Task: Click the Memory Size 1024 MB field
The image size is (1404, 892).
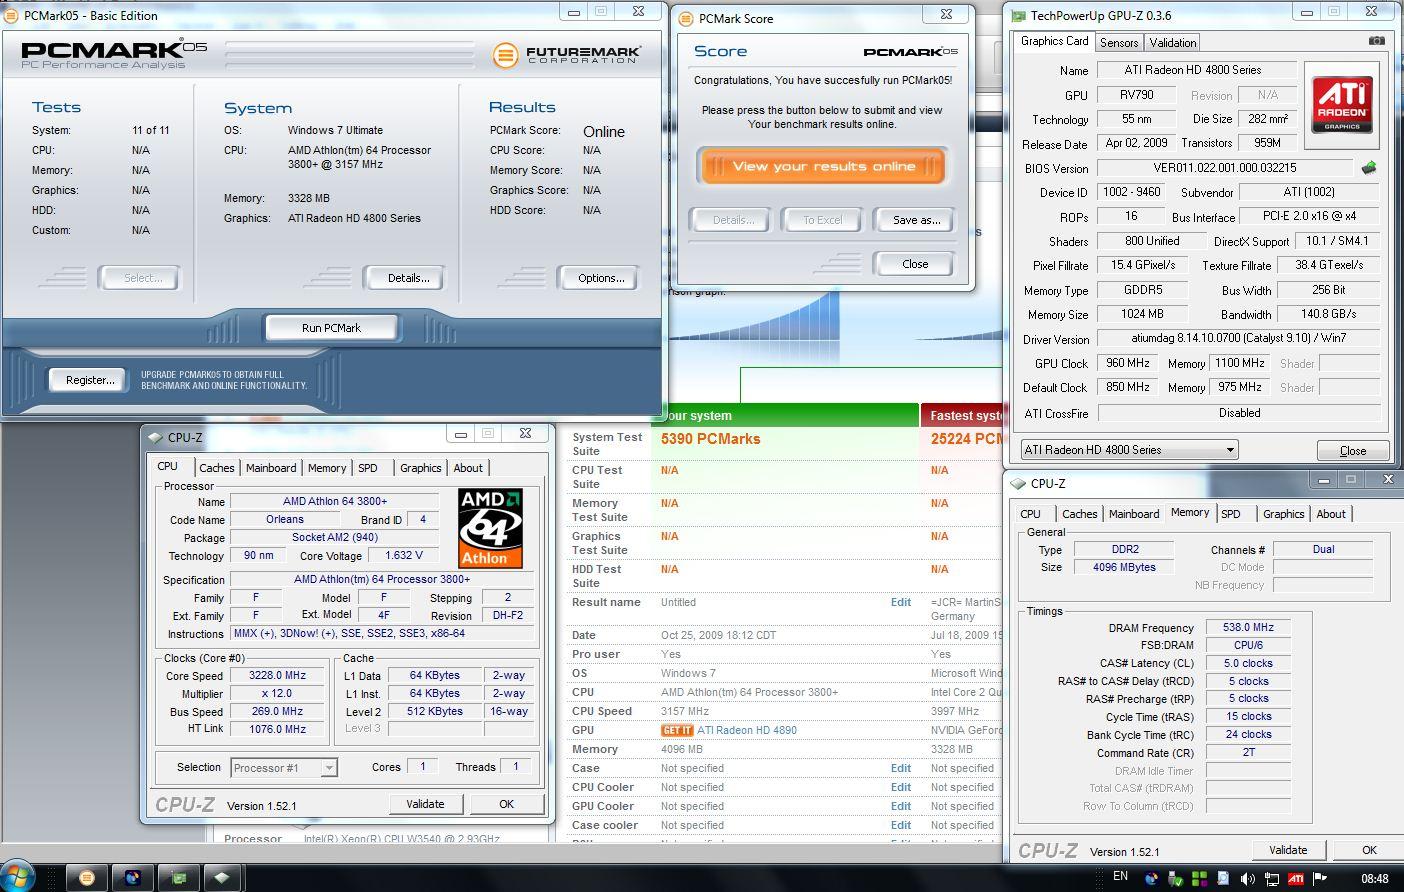Action: (1141, 314)
